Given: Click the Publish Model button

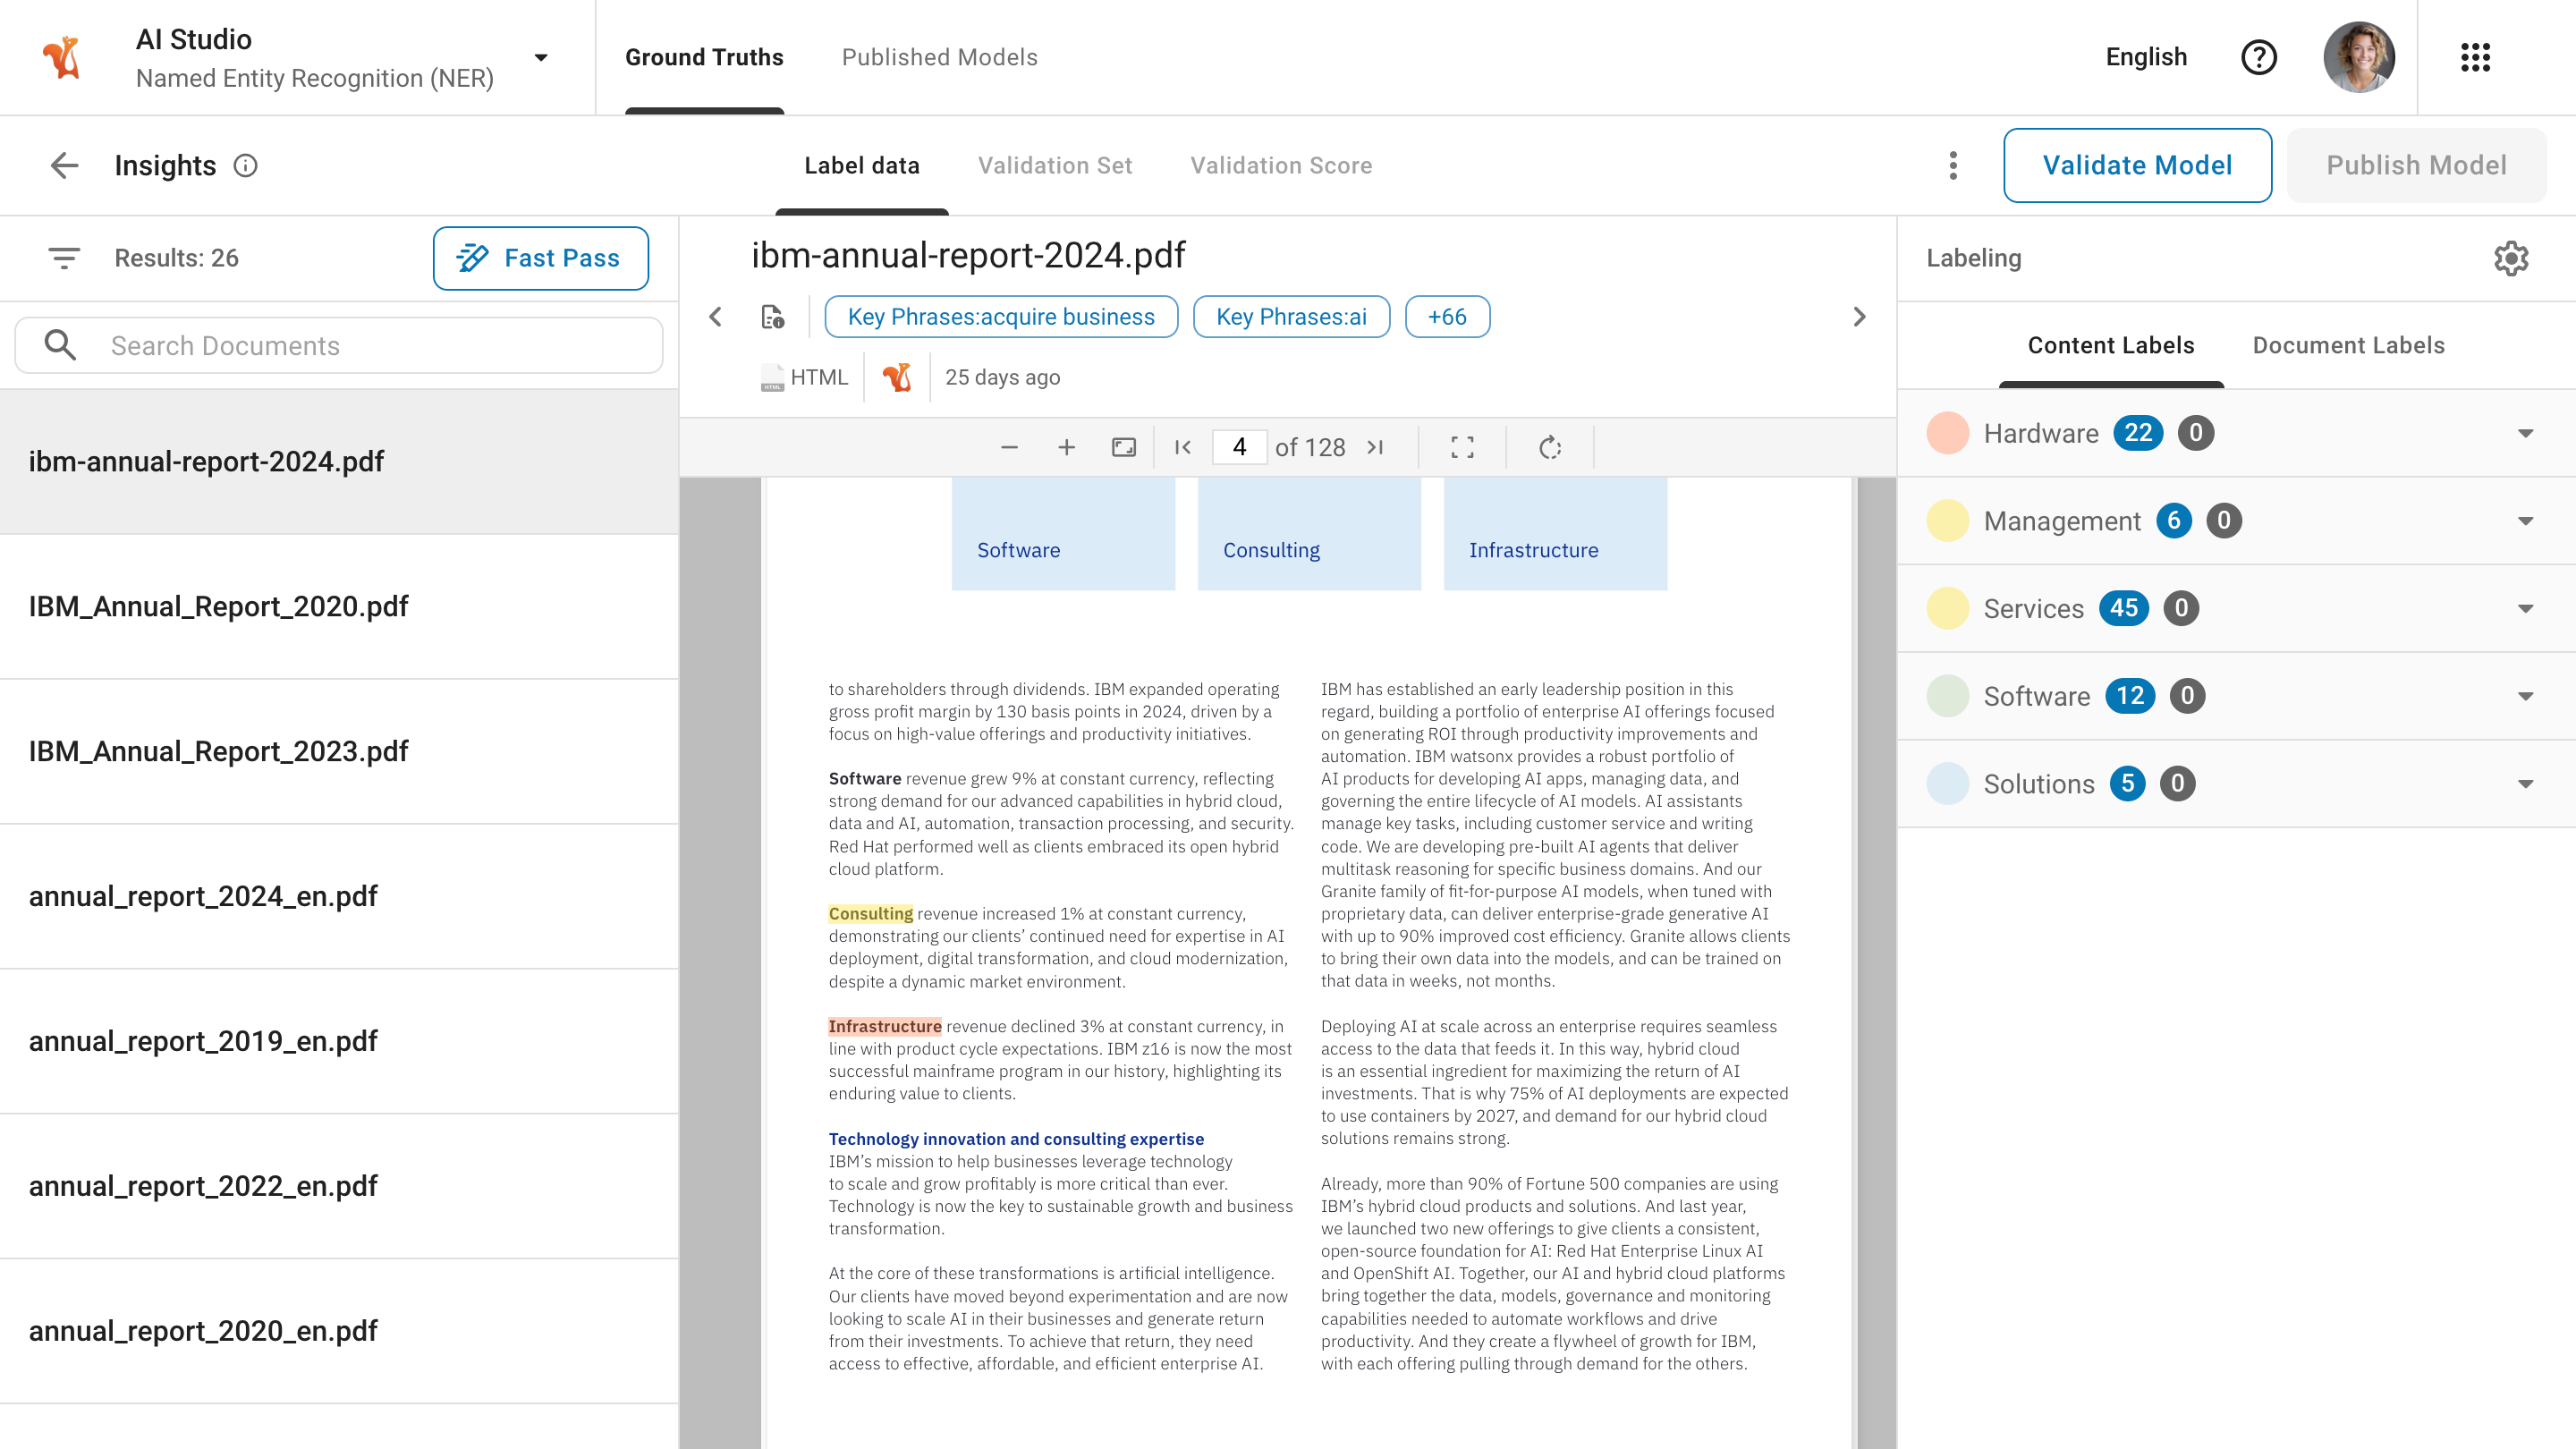Looking at the screenshot, I should (2416, 165).
